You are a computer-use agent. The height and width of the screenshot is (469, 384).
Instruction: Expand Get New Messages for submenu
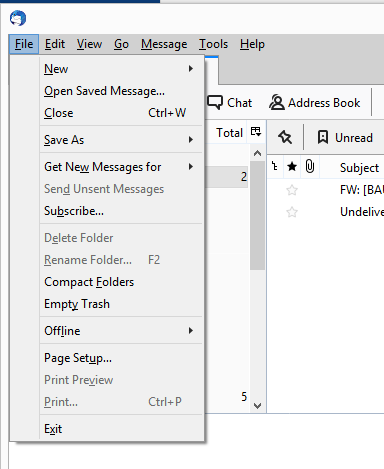(x=121, y=167)
